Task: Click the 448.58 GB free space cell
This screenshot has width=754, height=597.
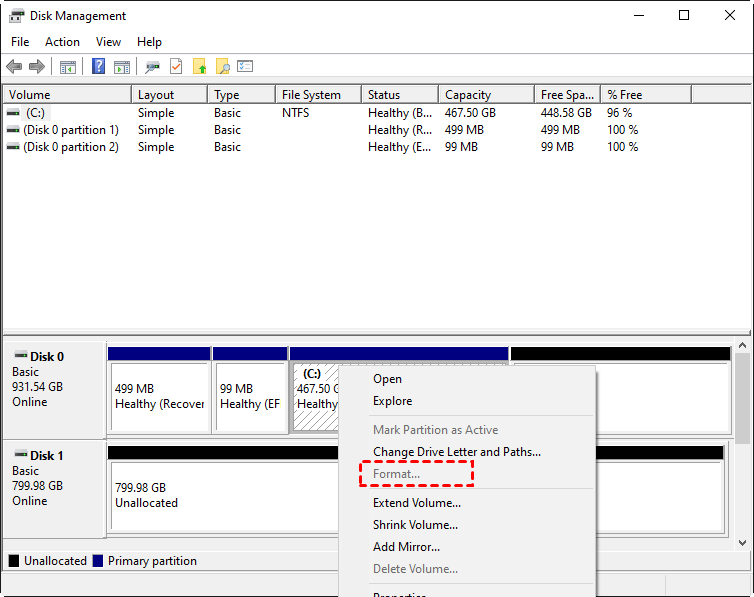Action: [x=566, y=113]
